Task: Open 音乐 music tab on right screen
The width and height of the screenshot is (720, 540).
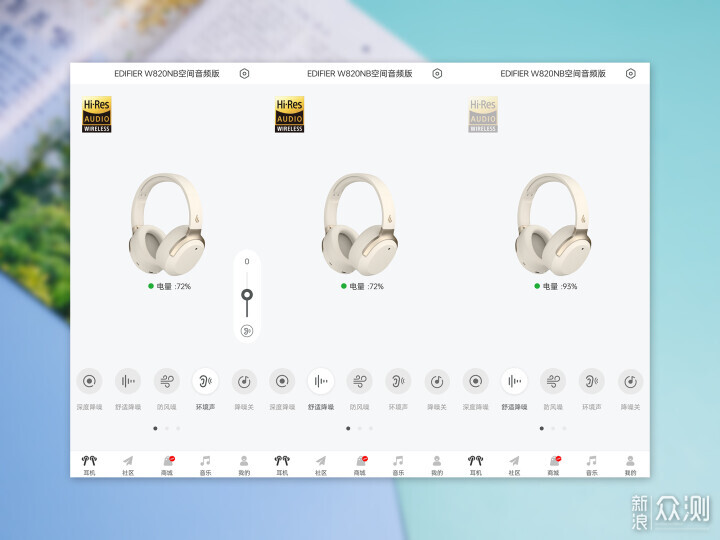Action: 592,465
